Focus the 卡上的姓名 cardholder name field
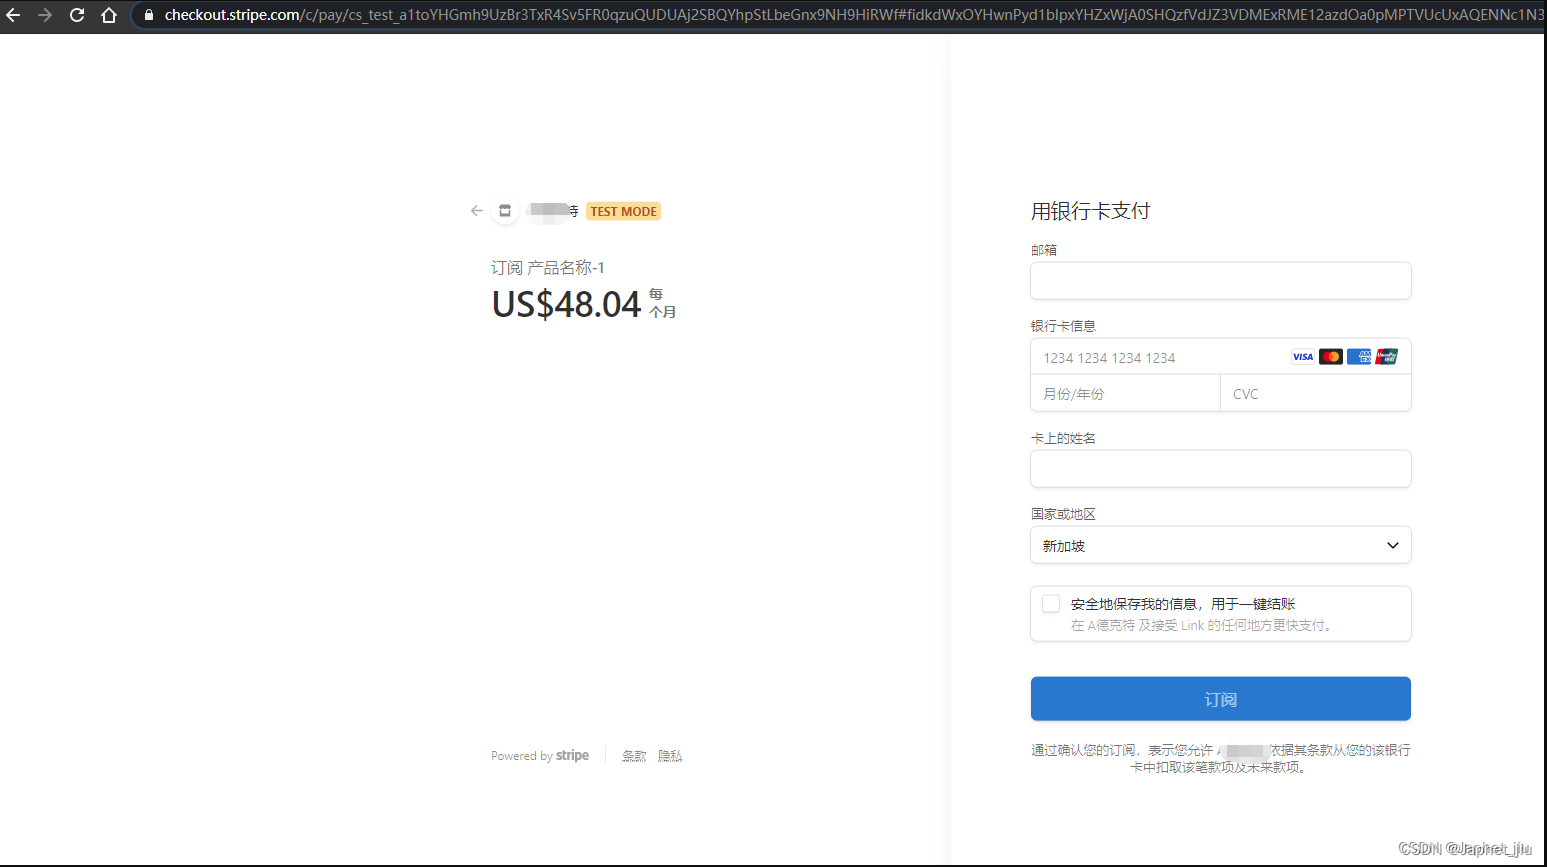 point(1221,469)
